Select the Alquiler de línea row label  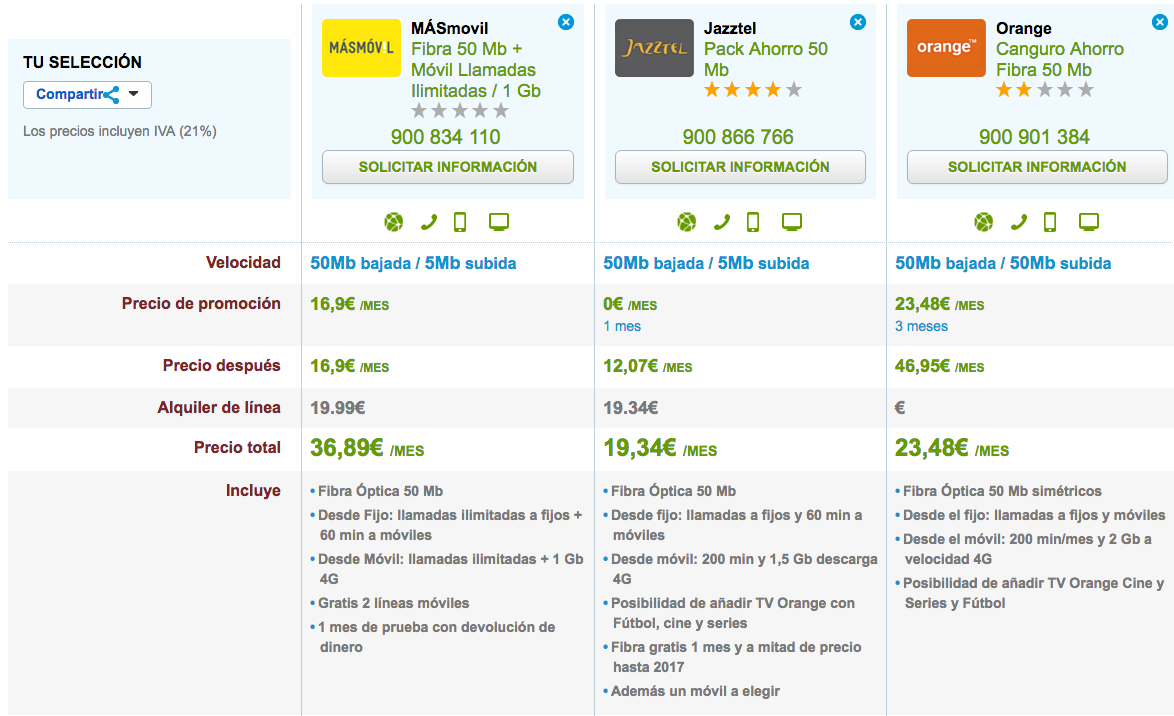coord(219,407)
